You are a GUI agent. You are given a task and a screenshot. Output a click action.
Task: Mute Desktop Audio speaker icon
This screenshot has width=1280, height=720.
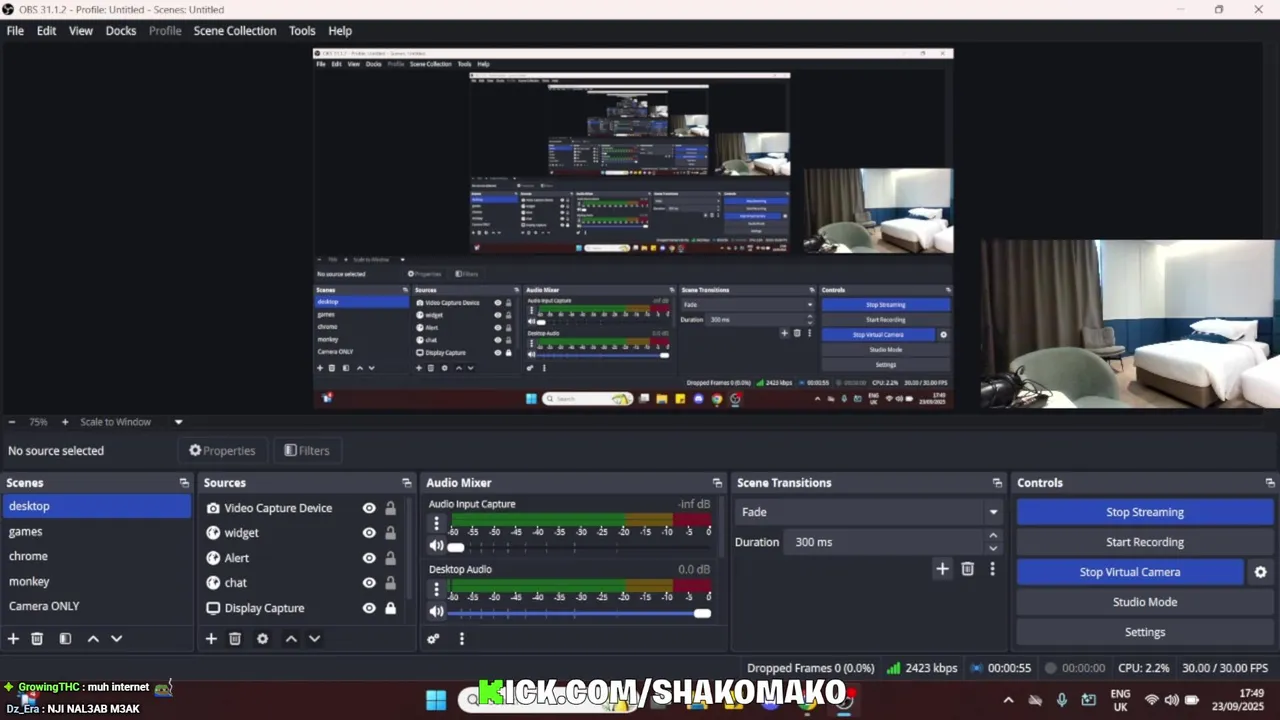pyautogui.click(x=436, y=611)
